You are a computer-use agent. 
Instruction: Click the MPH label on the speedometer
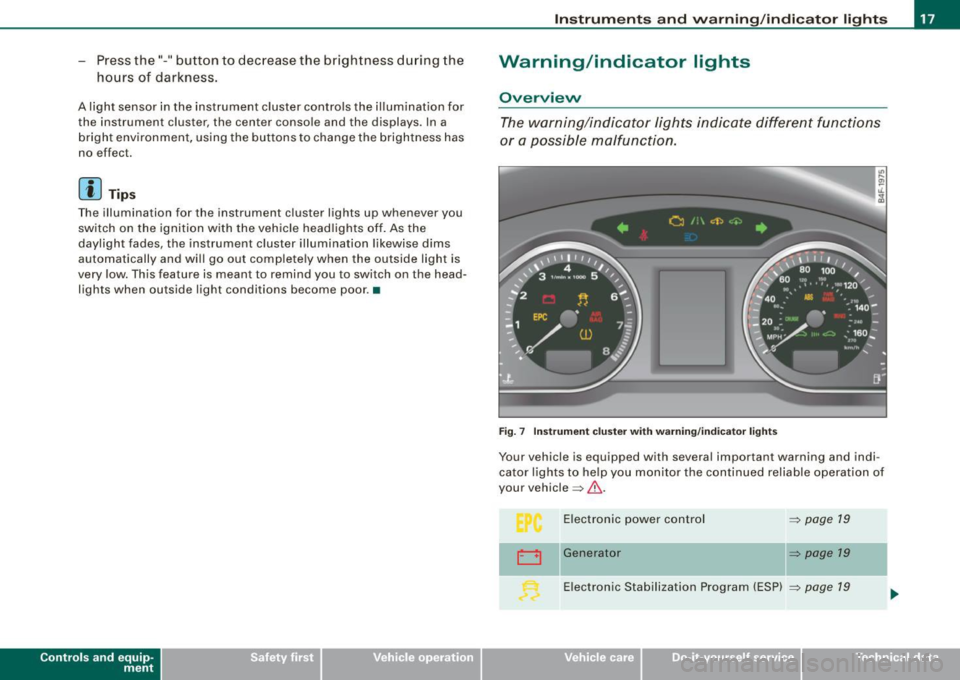(x=774, y=337)
